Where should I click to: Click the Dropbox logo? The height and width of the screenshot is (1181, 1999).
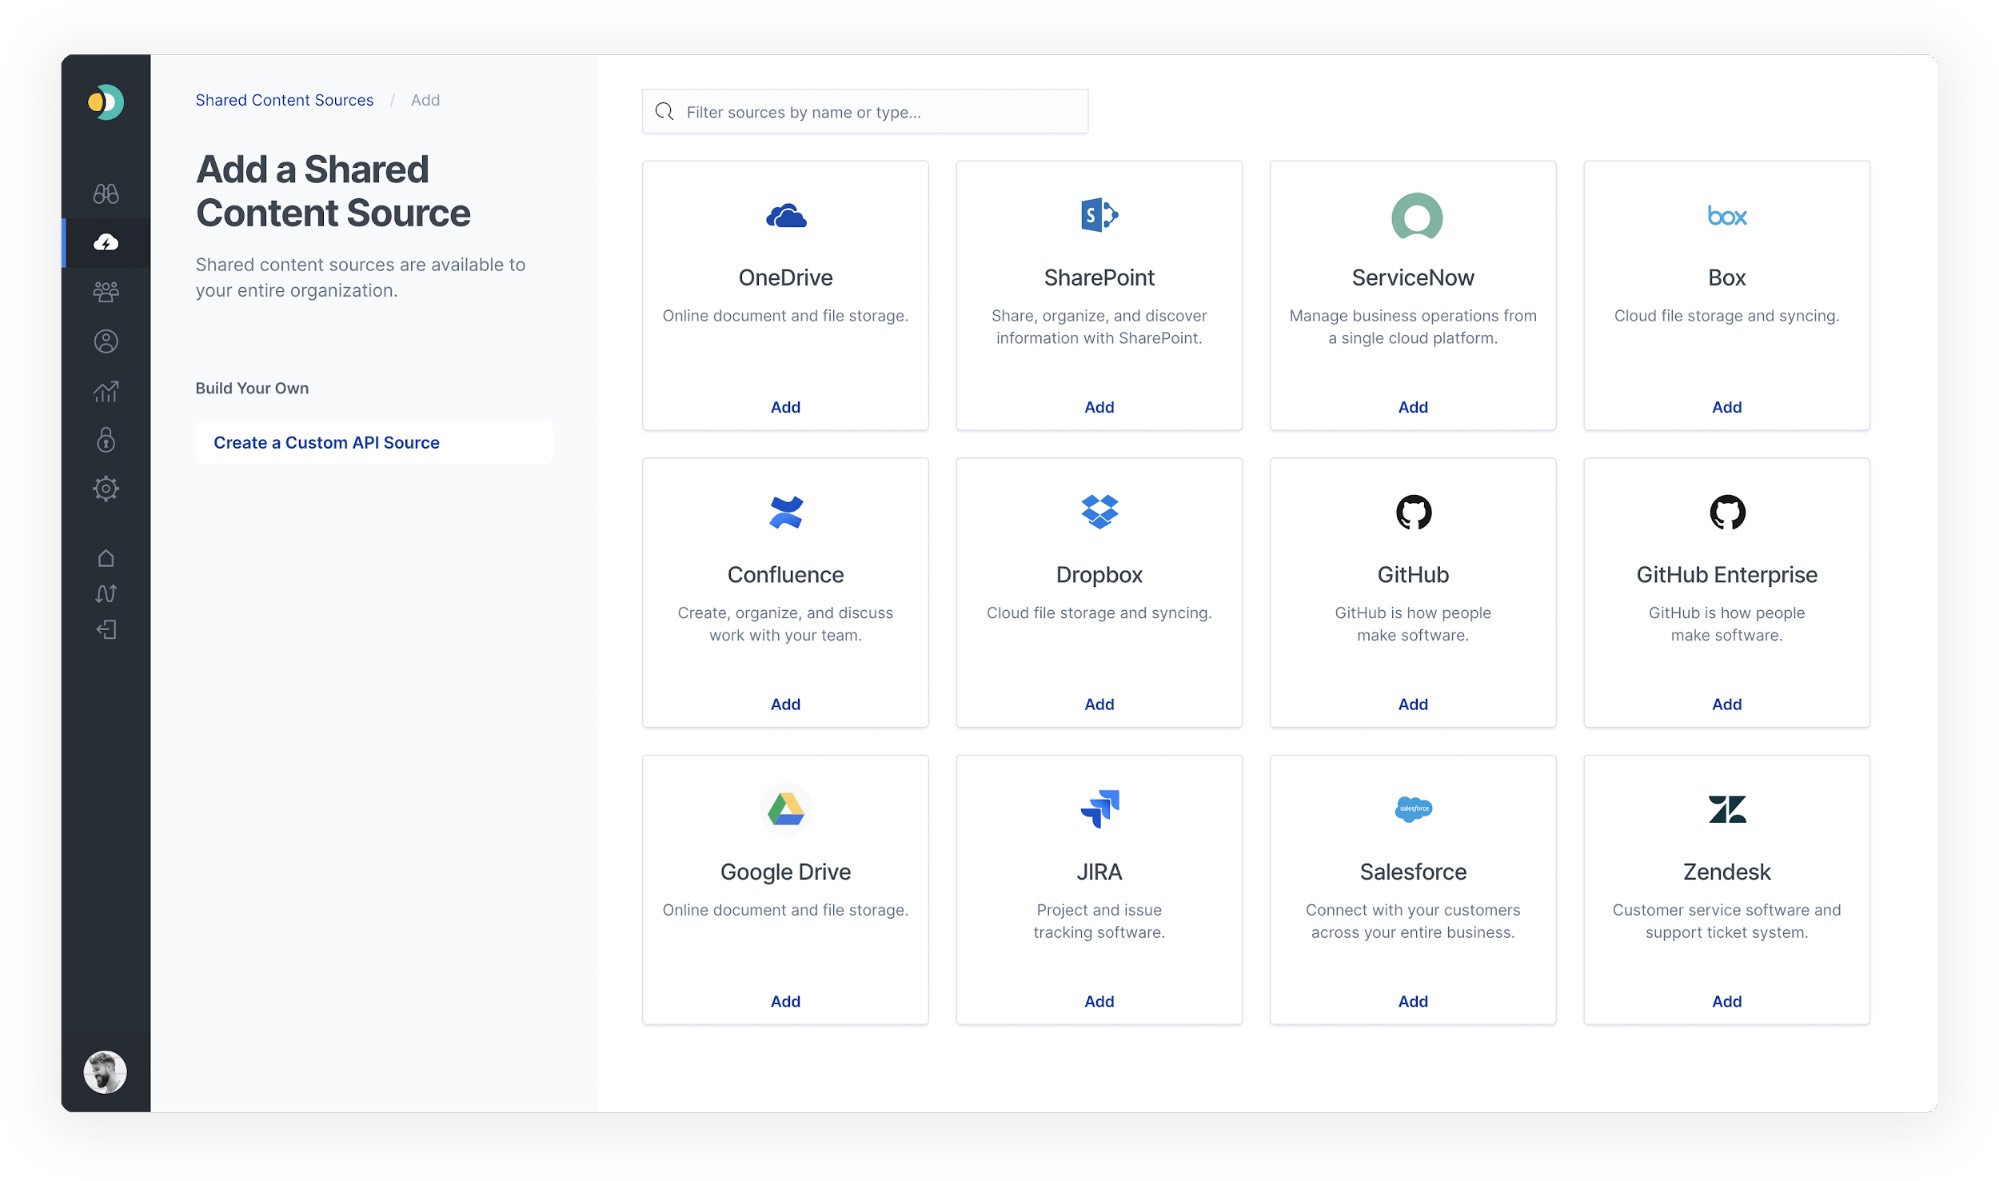pos(1099,512)
